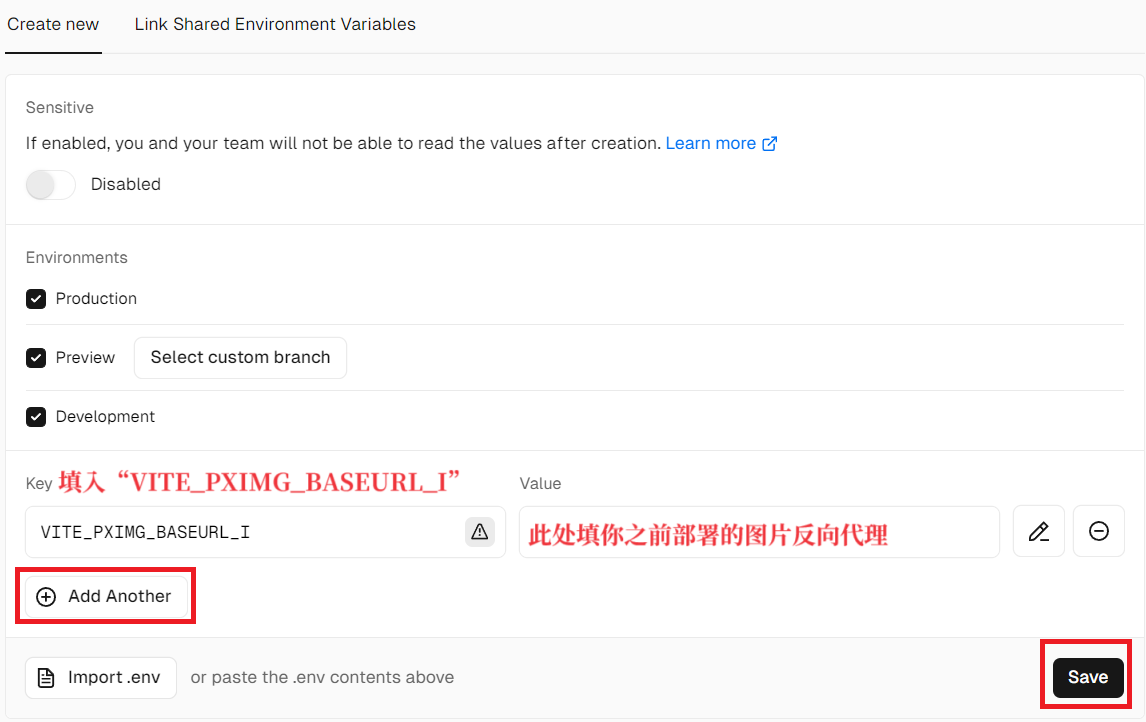Remove the variable row with minus icon
The height and width of the screenshot is (722, 1146).
(x=1098, y=531)
